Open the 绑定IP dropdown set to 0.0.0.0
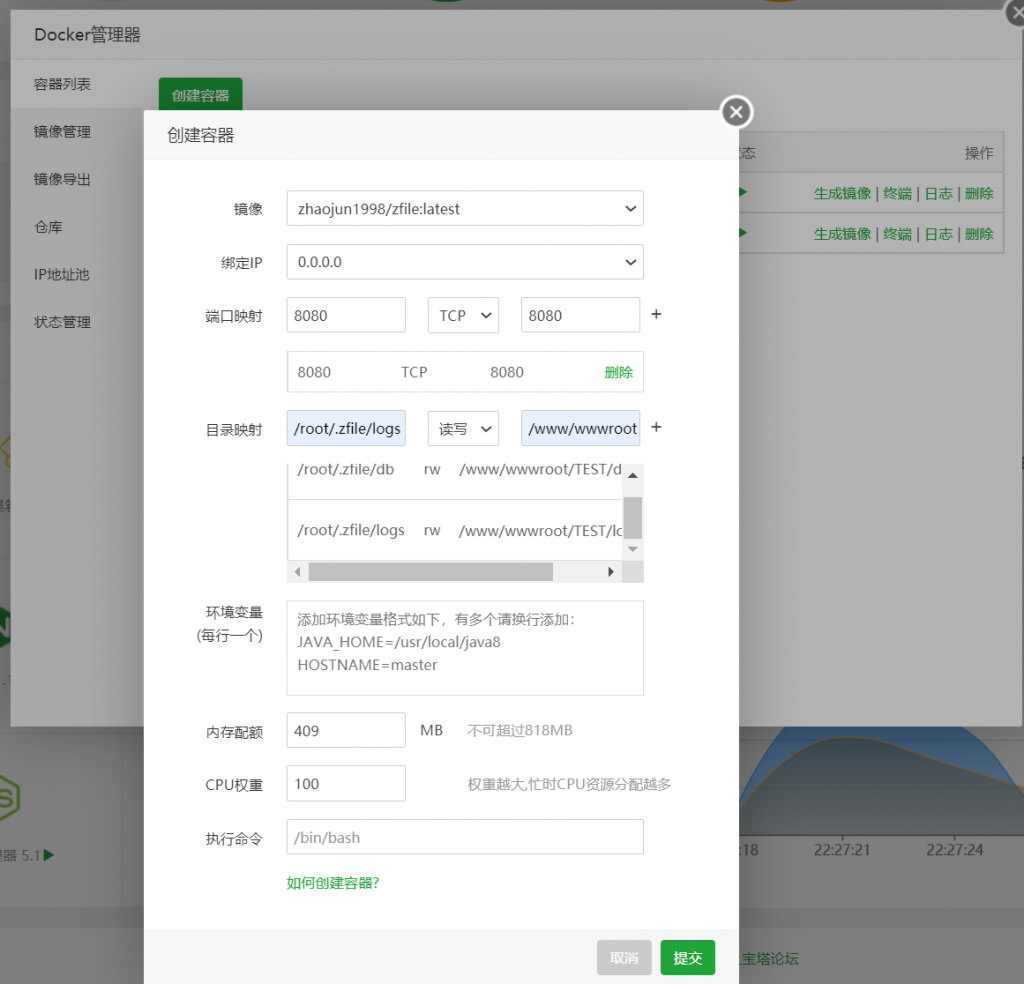 pos(464,261)
